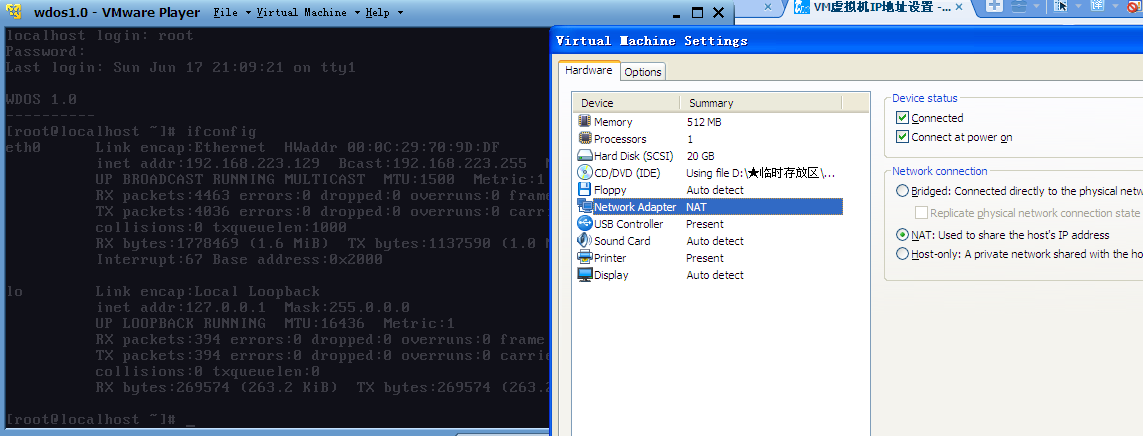Select the Floppy drive icon

pos(585,189)
